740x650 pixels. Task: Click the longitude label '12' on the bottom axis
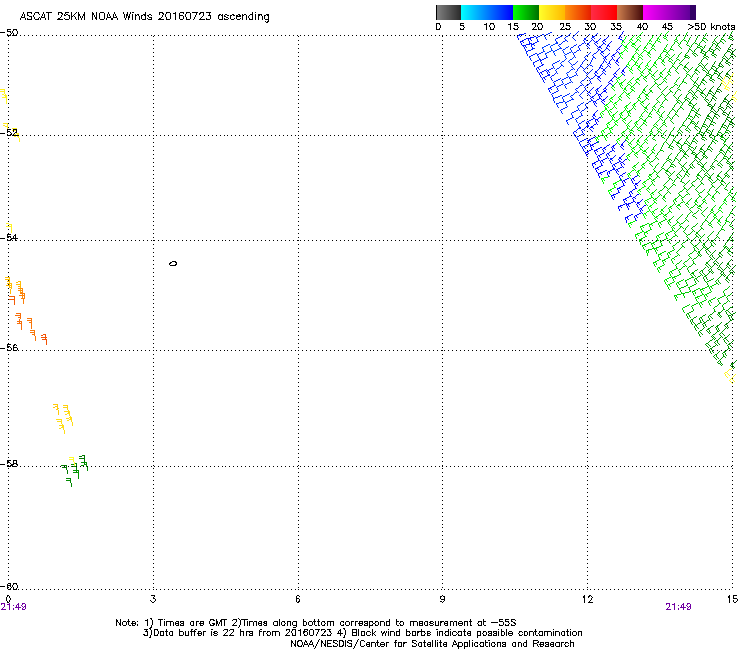(587, 599)
